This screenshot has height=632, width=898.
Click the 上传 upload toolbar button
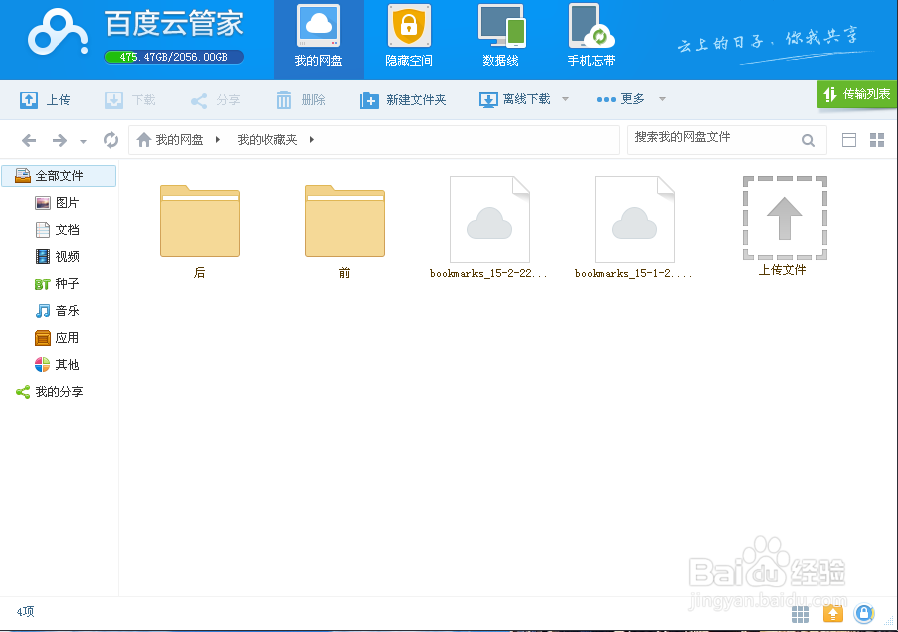click(x=45, y=100)
